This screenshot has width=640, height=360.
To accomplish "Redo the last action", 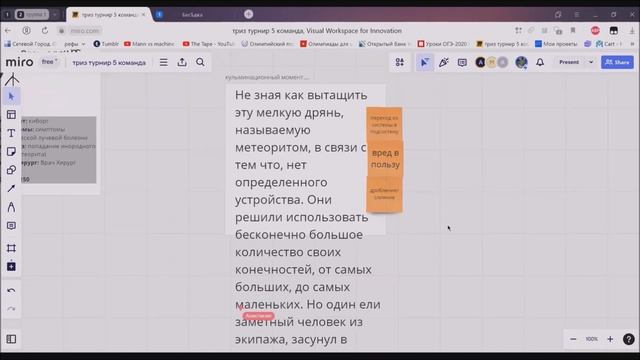I will coord(11,309).
